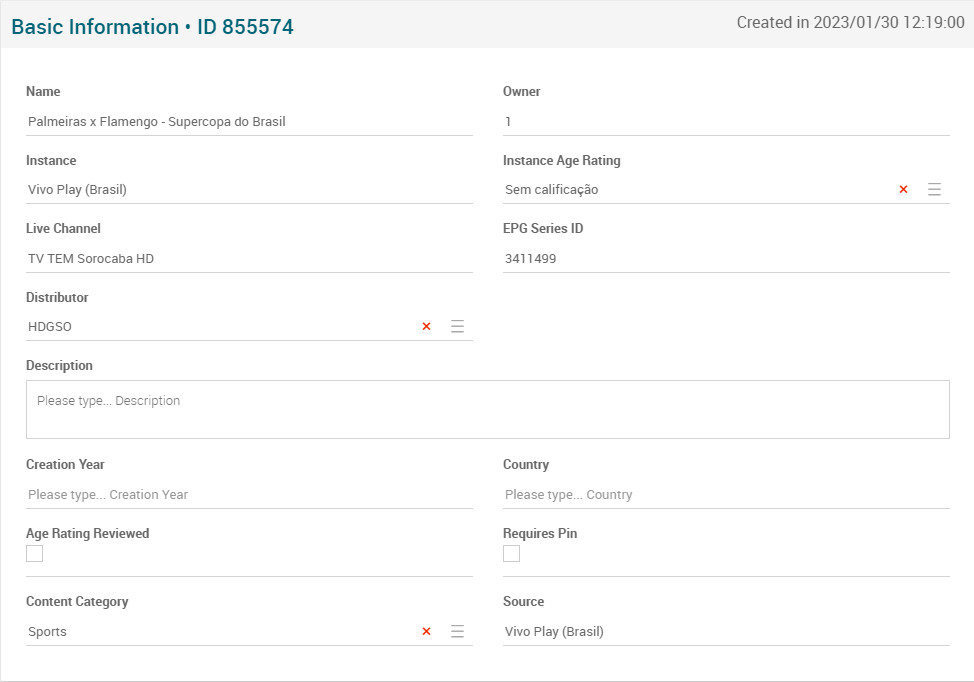
Task: Enable the Requires Pin checkbox
Action: pyautogui.click(x=512, y=554)
